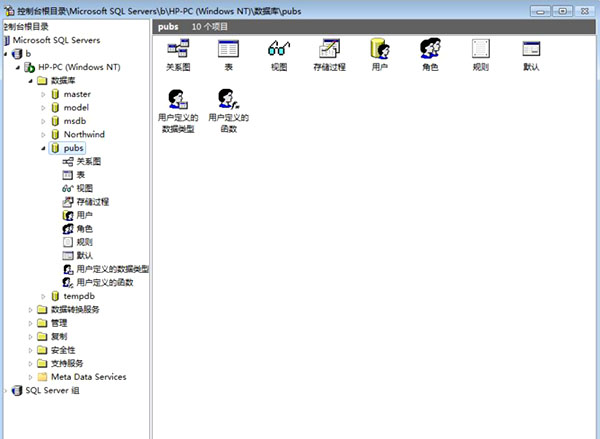Click the master database cylinder icon

pos(55,94)
